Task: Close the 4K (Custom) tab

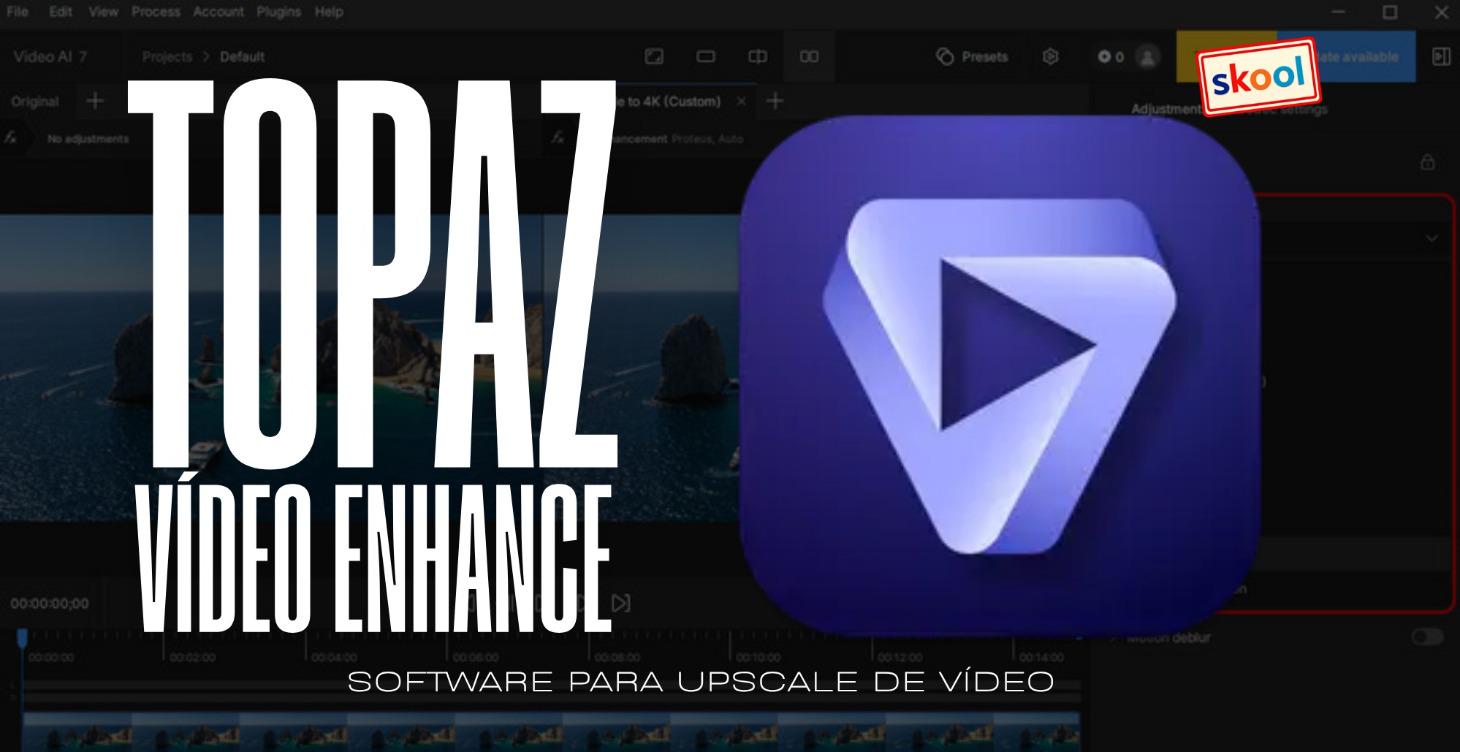Action: click(741, 102)
